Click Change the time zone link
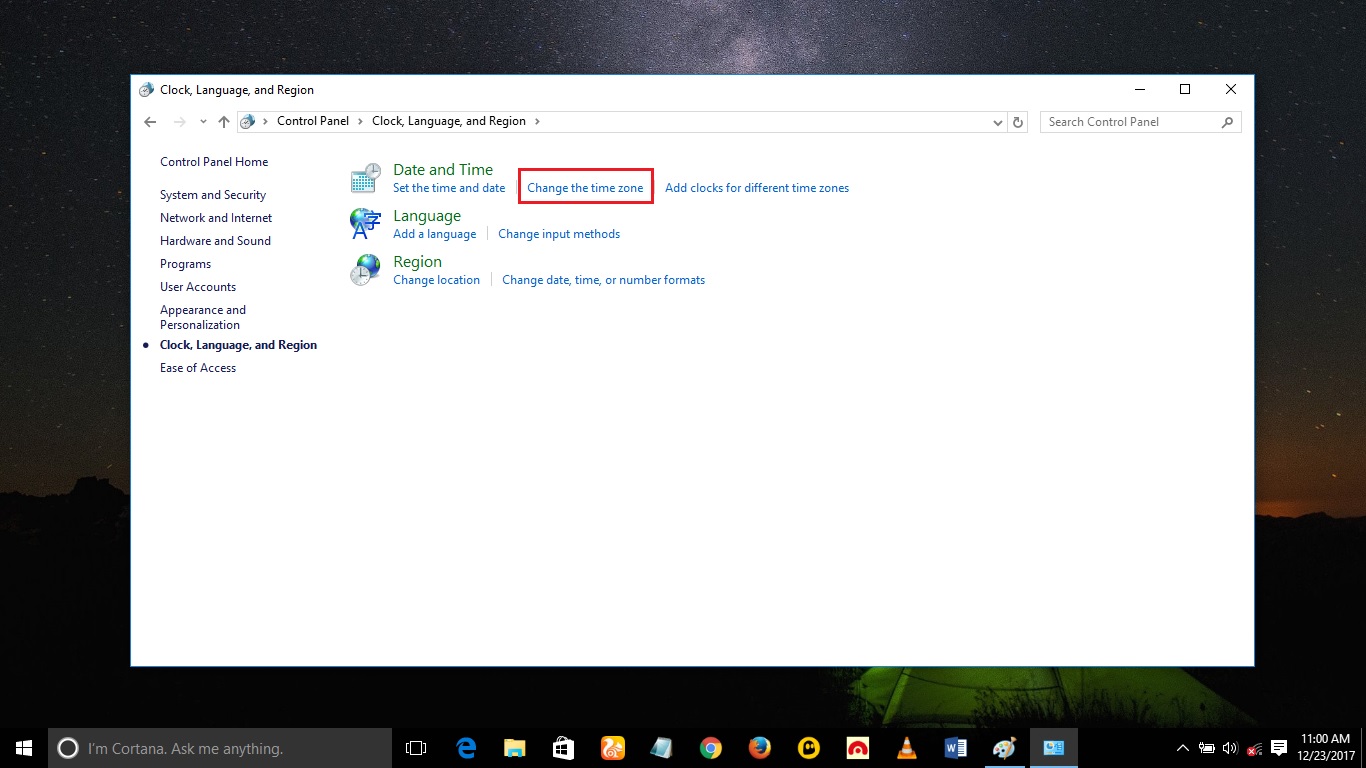This screenshot has height=768, width=1366. tap(585, 188)
